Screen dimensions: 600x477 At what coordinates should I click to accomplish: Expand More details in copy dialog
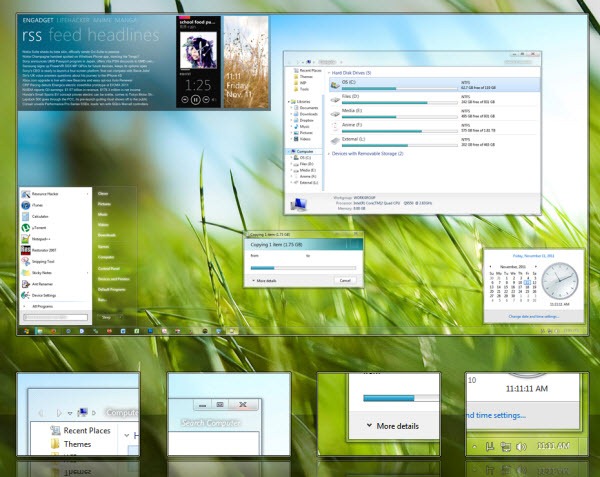click(264, 281)
